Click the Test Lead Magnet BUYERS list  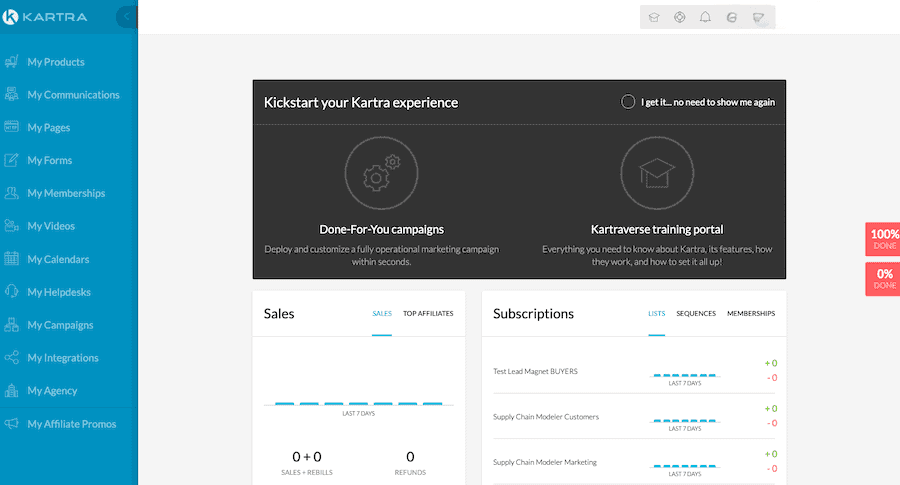(x=535, y=371)
